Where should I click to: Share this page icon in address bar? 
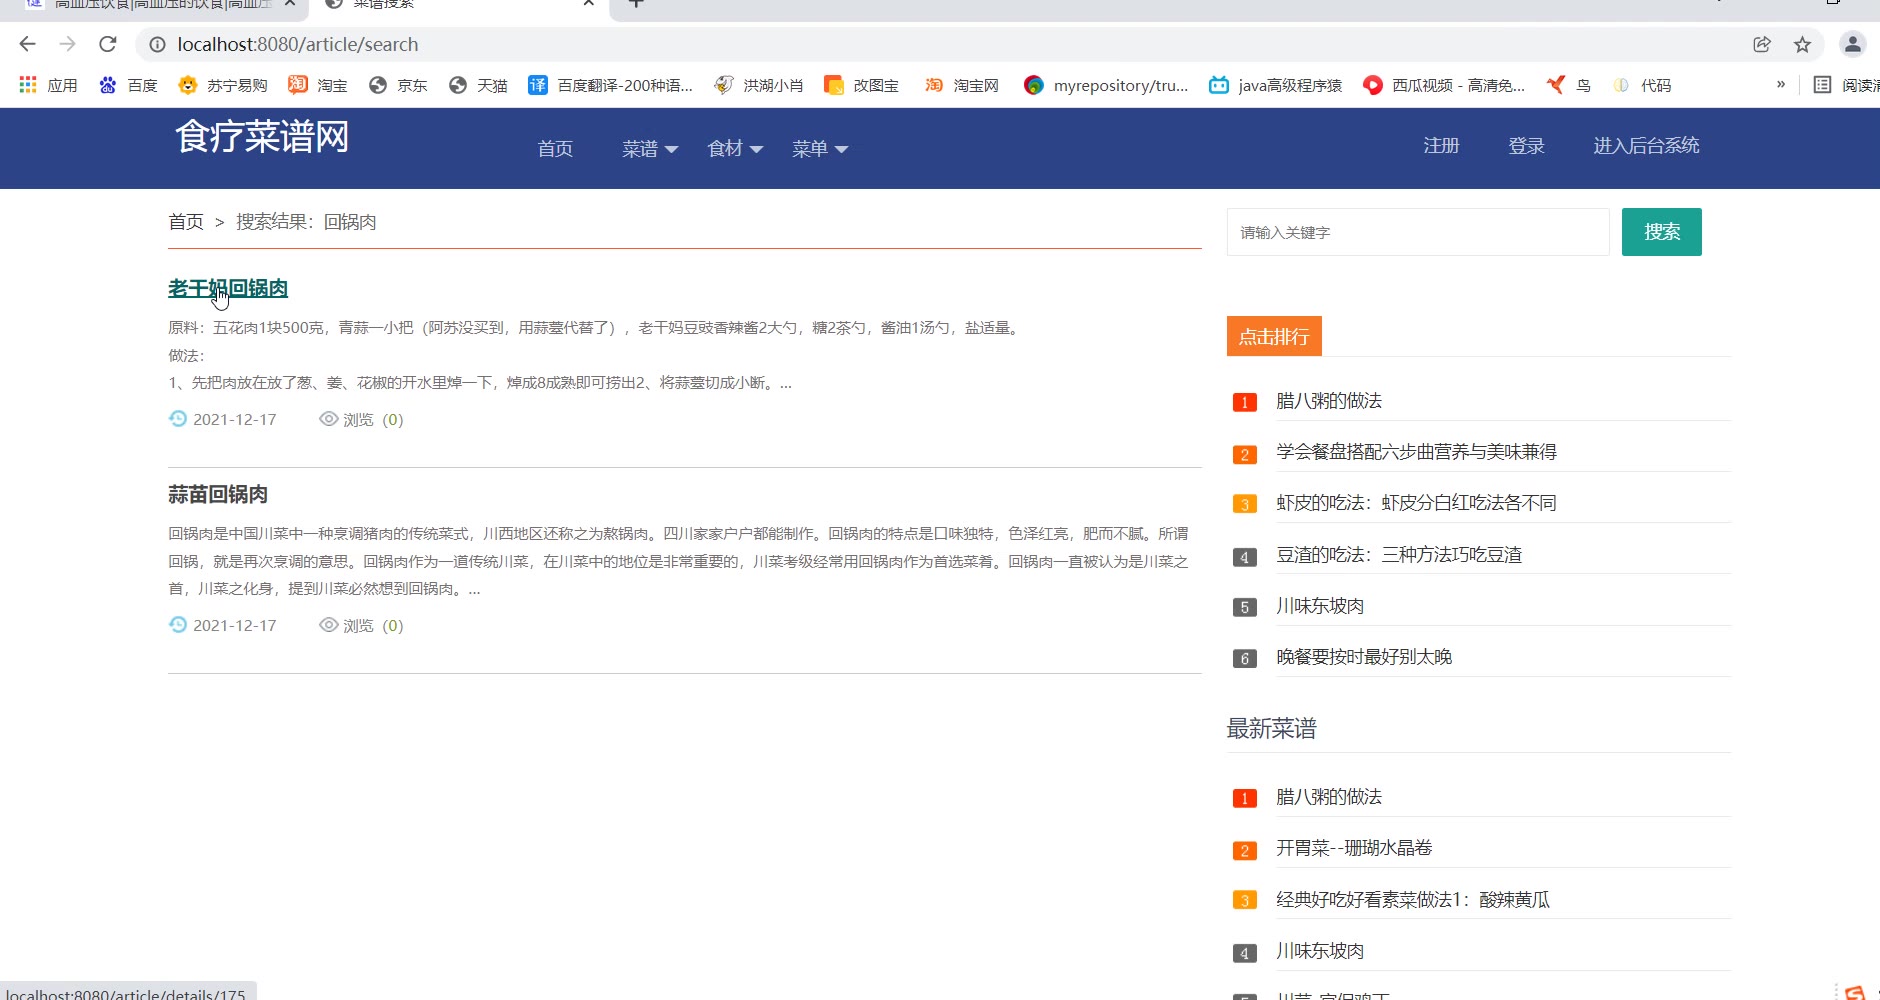pos(1762,44)
